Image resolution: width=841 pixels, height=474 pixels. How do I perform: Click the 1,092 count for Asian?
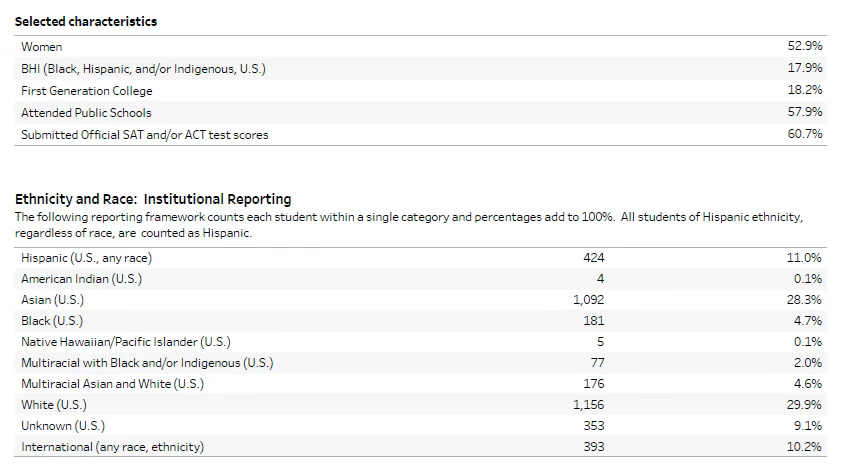coord(588,300)
